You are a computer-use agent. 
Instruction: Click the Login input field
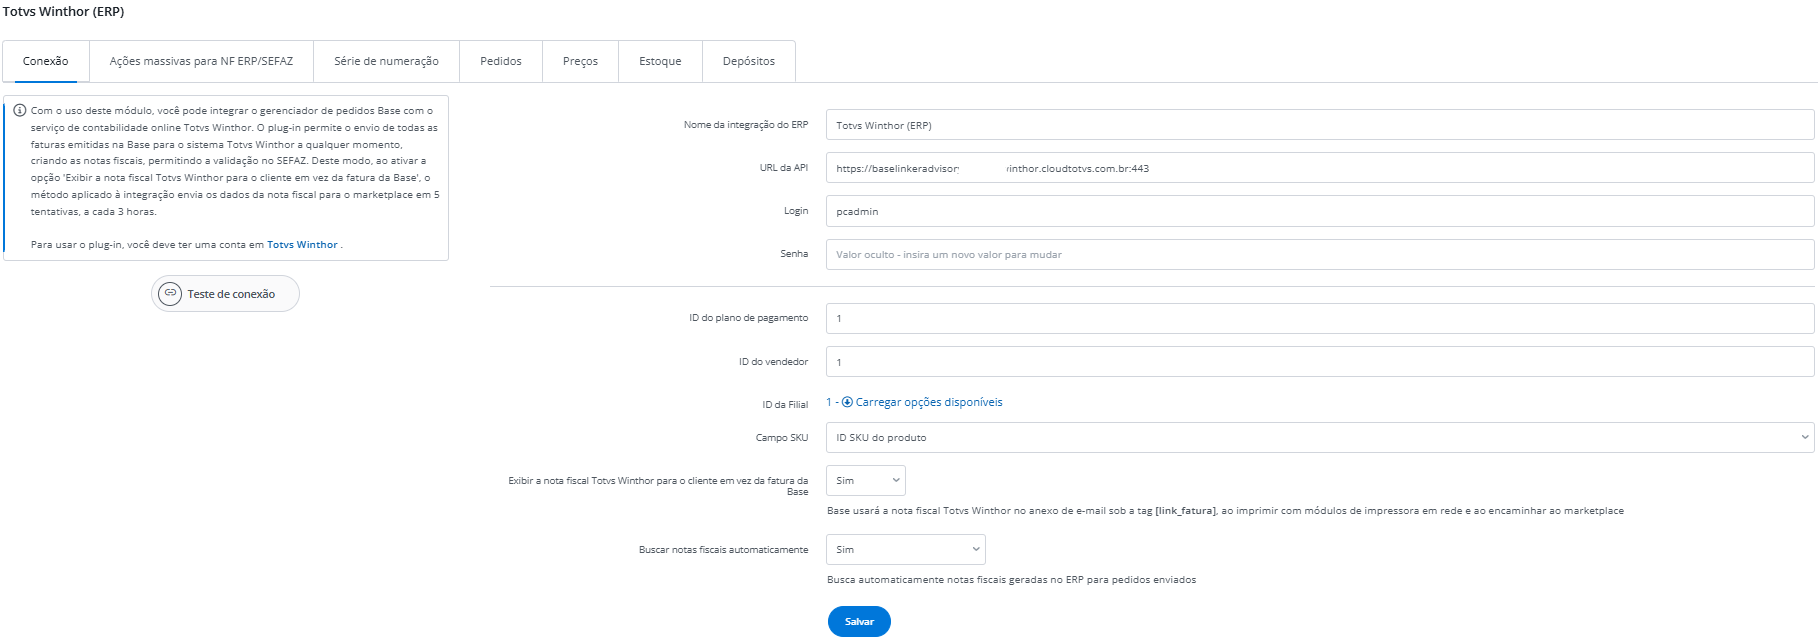1319,212
